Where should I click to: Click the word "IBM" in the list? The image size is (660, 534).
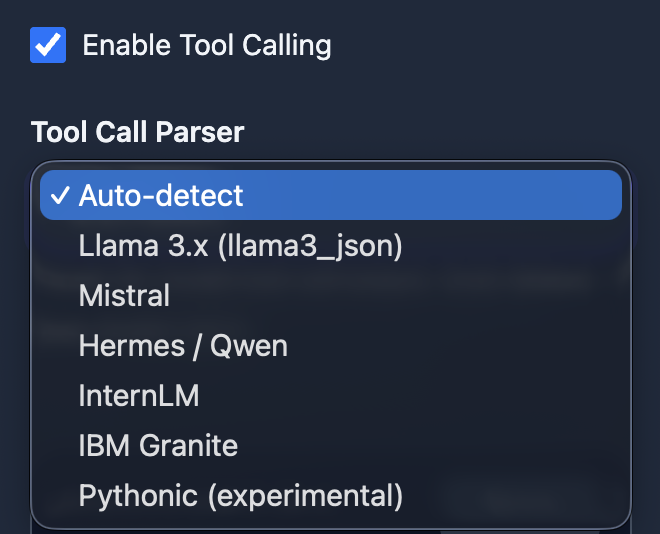point(103,445)
